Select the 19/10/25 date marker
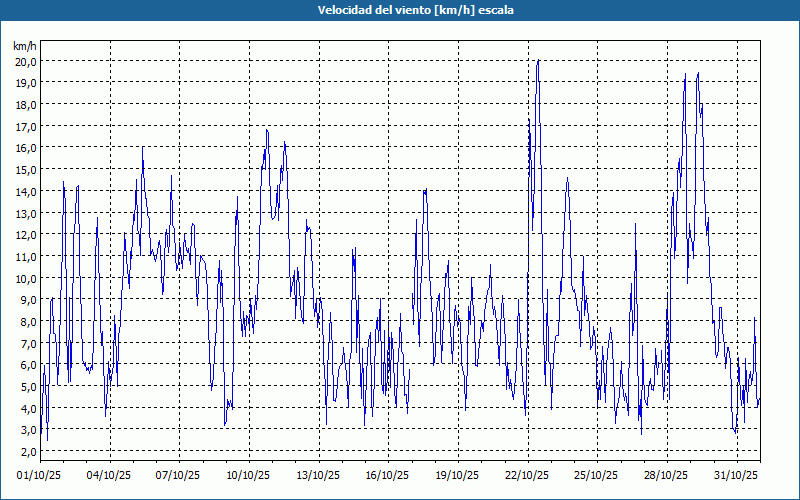Screen dimensions: 800x500 tap(455, 475)
